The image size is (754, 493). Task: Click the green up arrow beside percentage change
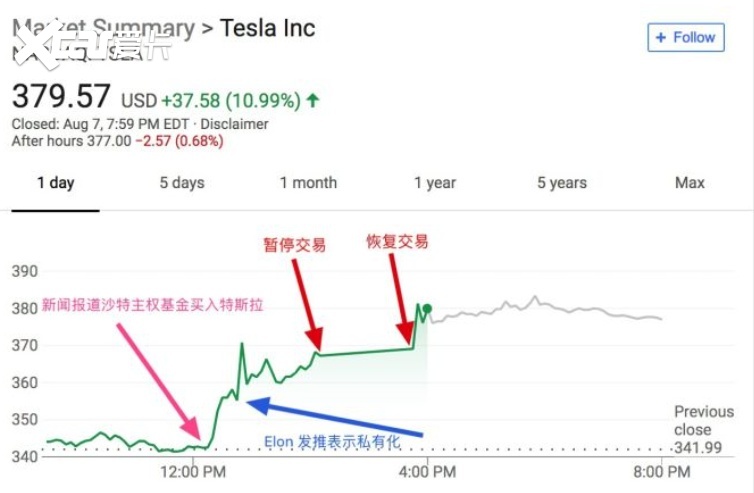click(x=313, y=100)
